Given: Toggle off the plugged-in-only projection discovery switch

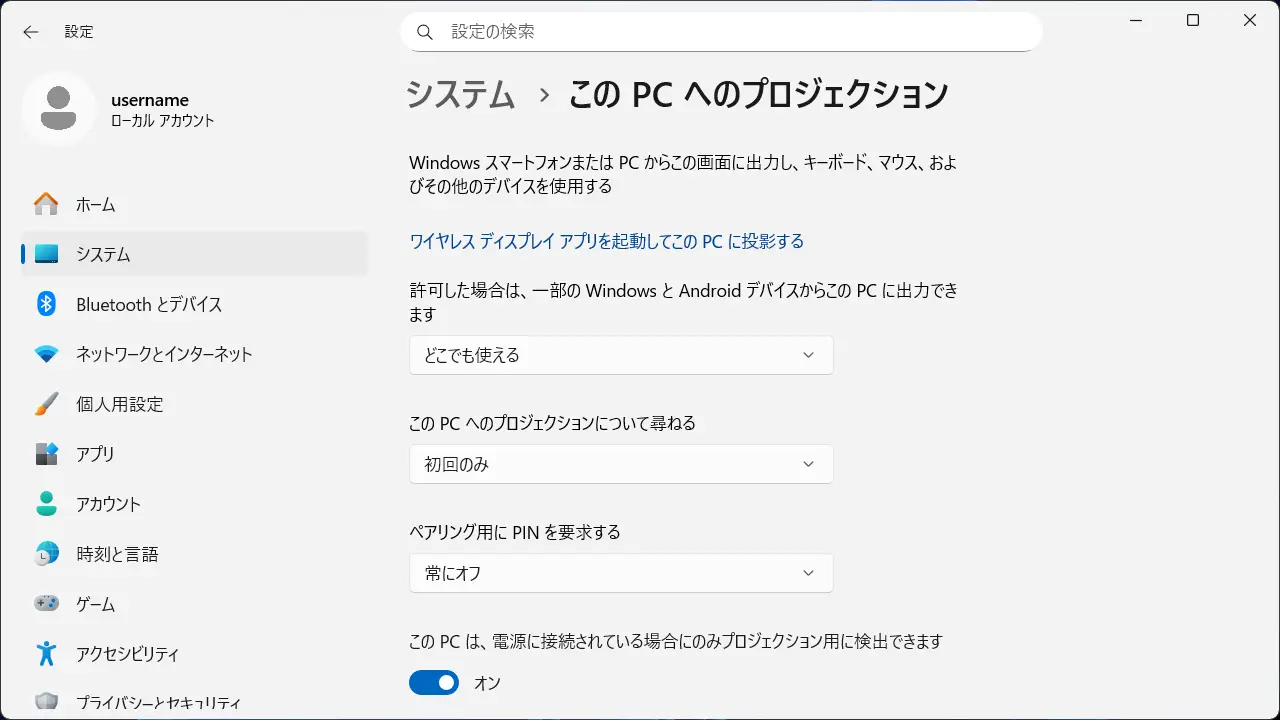Looking at the screenshot, I should (x=434, y=683).
